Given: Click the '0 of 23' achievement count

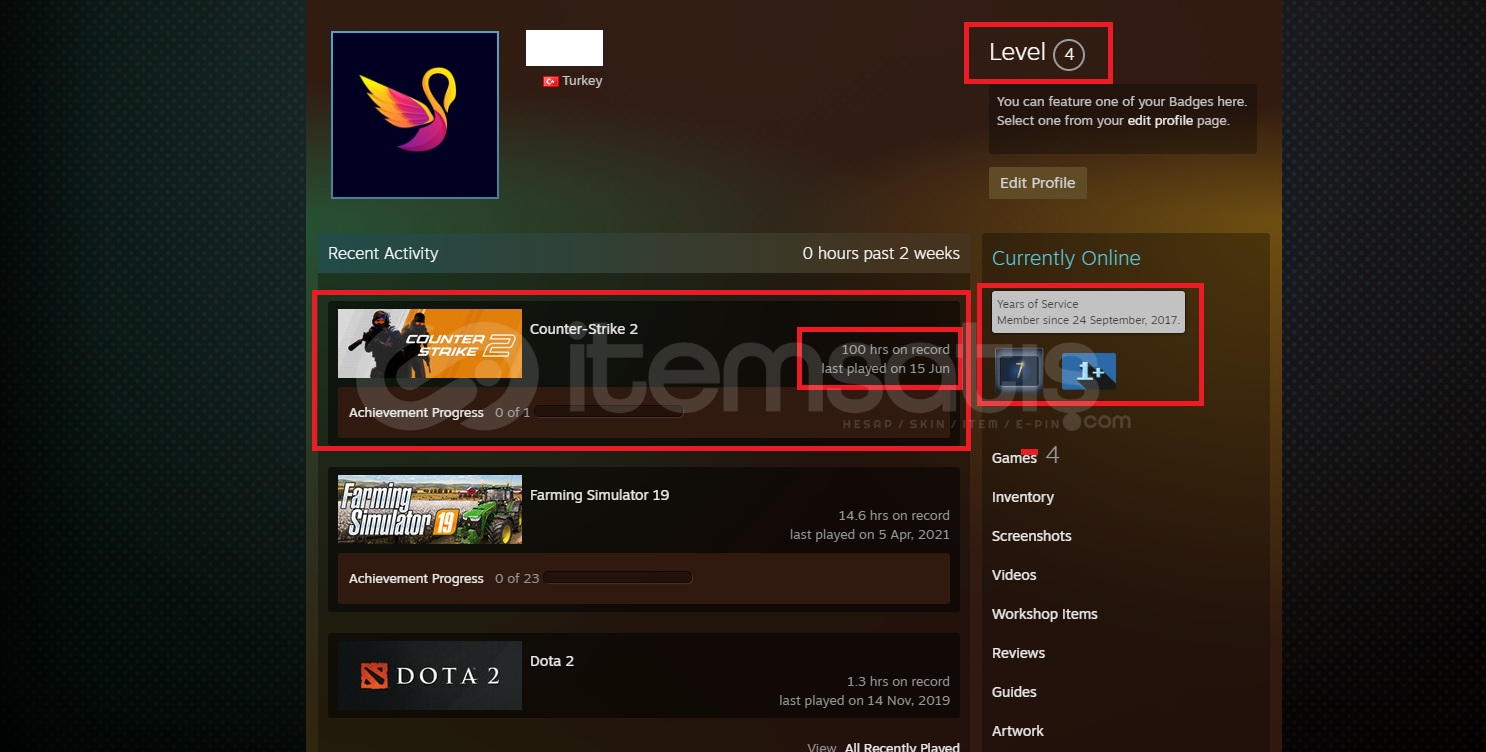Looking at the screenshot, I should [517, 578].
